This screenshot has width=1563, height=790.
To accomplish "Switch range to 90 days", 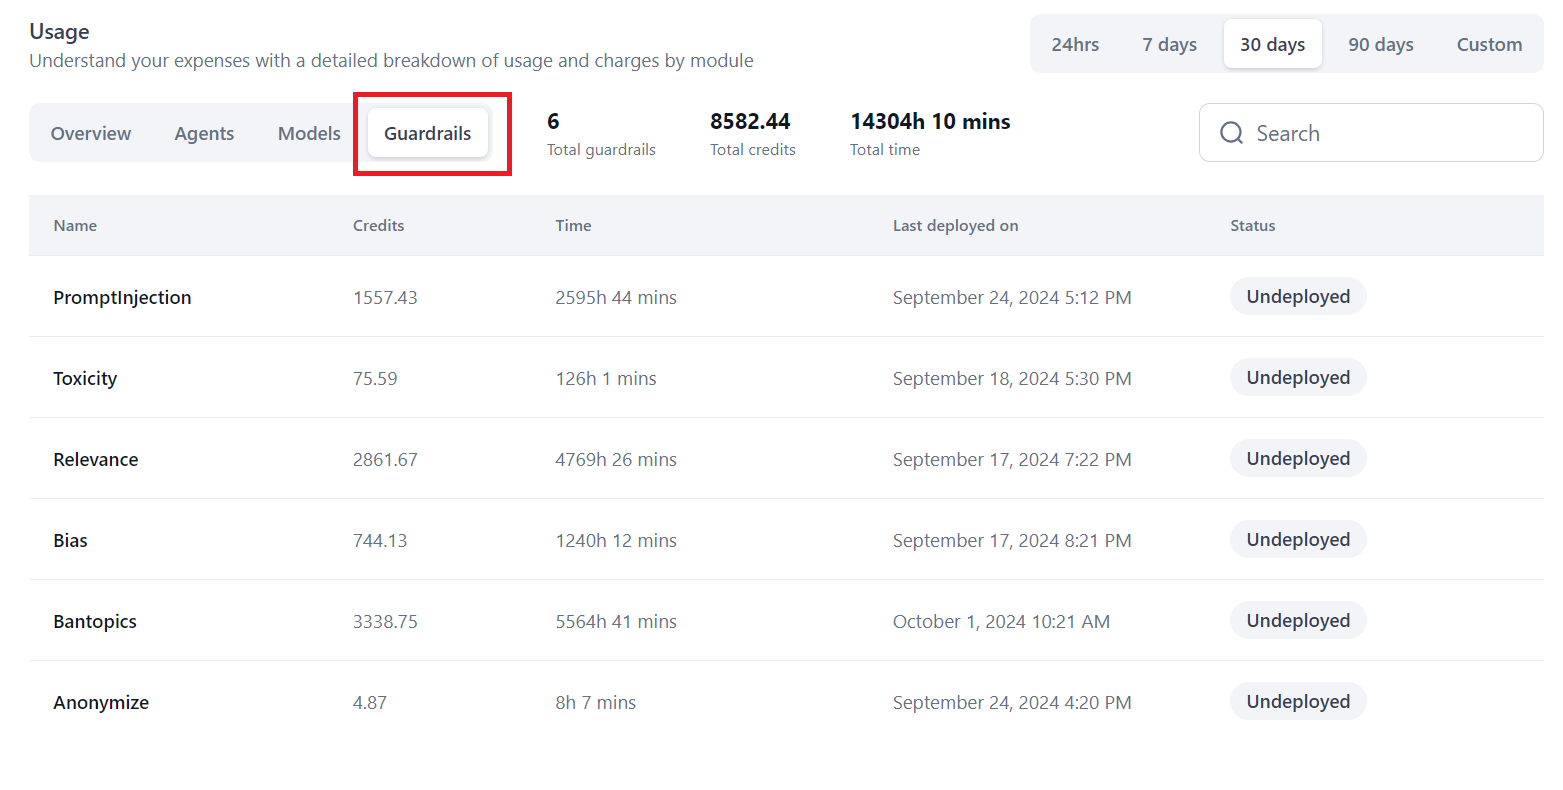I will [x=1380, y=44].
